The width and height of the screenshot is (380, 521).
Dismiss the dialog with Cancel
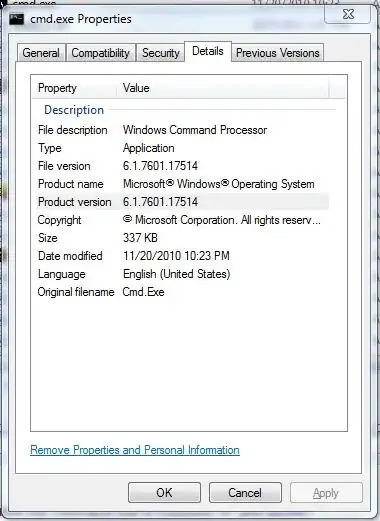coord(245,493)
